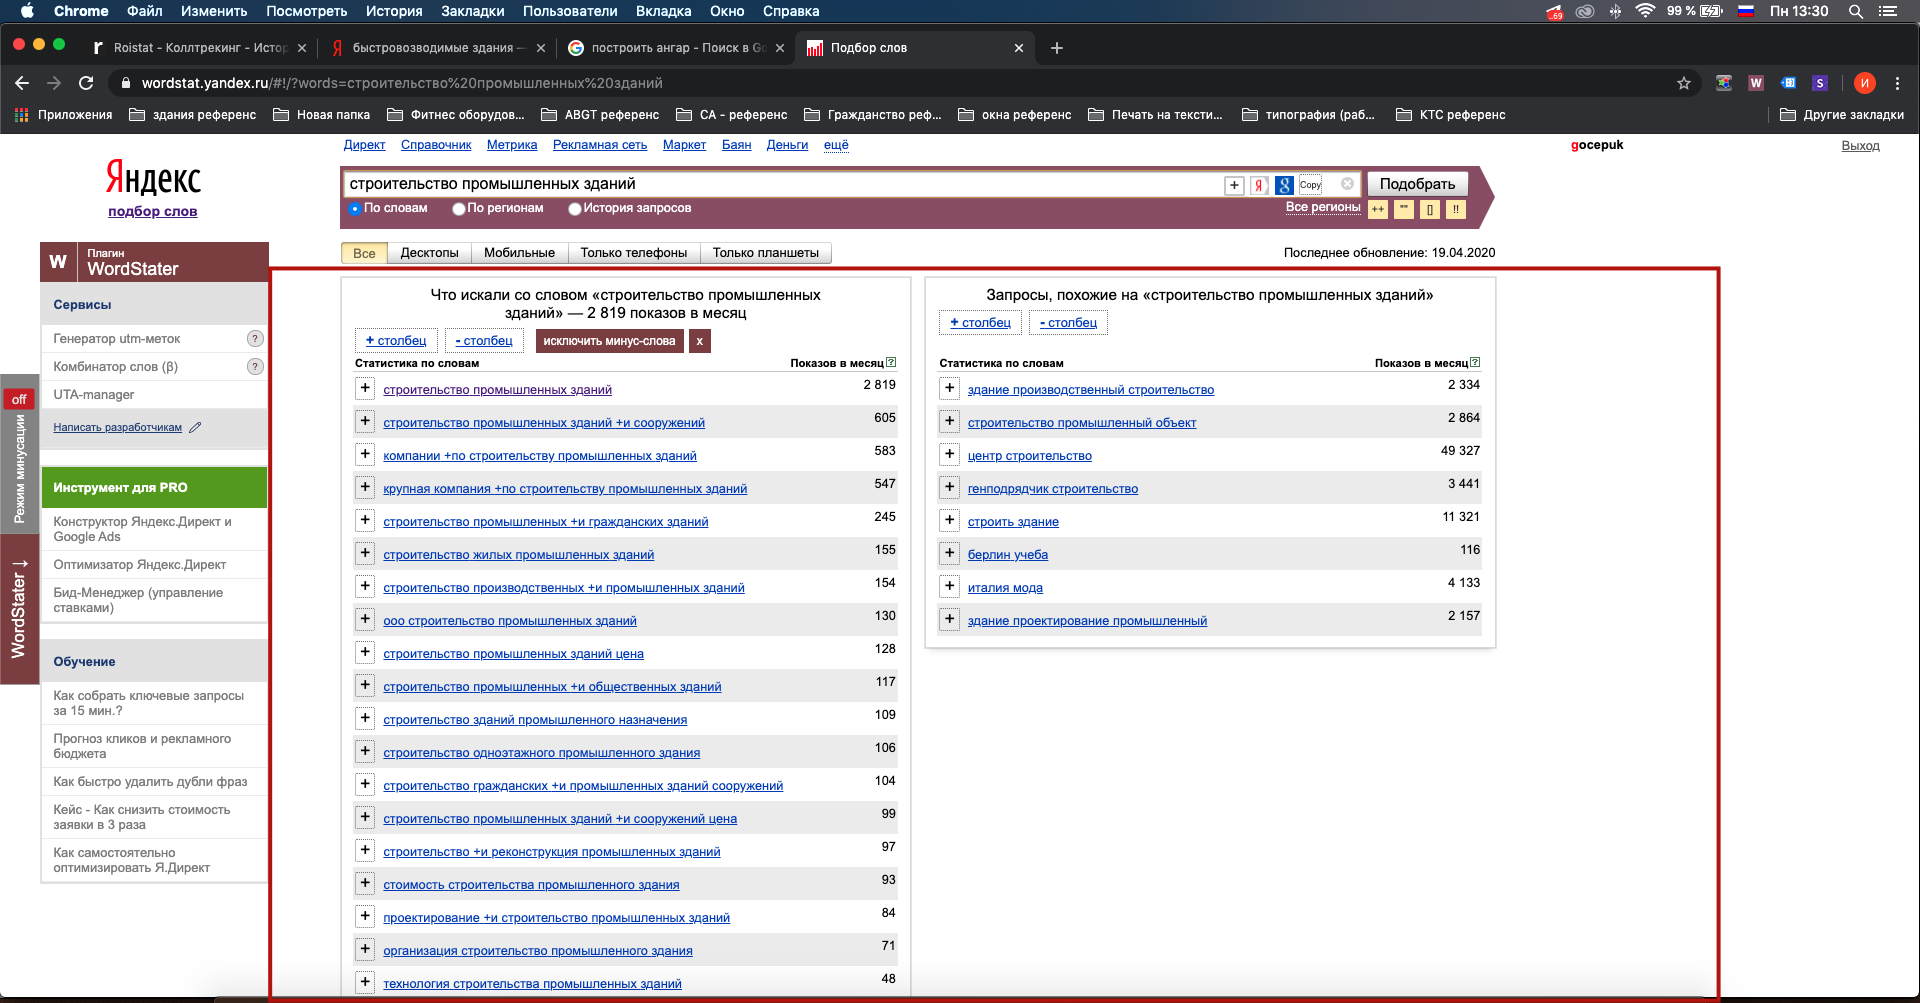
Task: Open Google search icon in query field
Action: click(x=1284, y=185)
